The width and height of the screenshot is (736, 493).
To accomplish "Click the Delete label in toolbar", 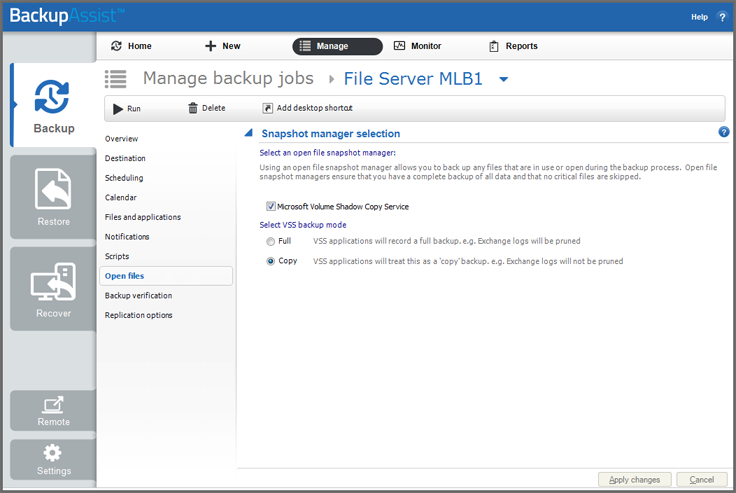I will (214, 108).
